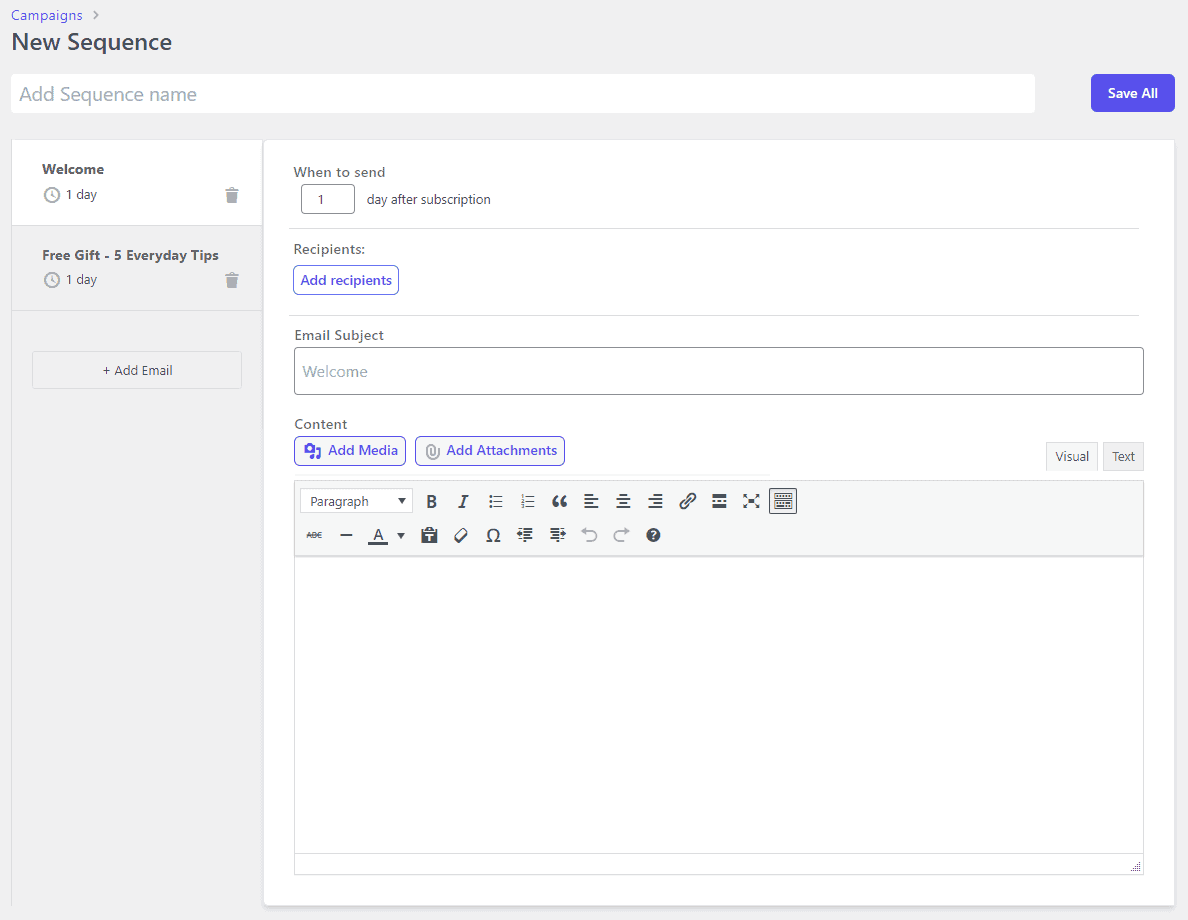Viewport: 1188px width, 920px height.
Task: Click the insert link icon
Action: [687, 502]
